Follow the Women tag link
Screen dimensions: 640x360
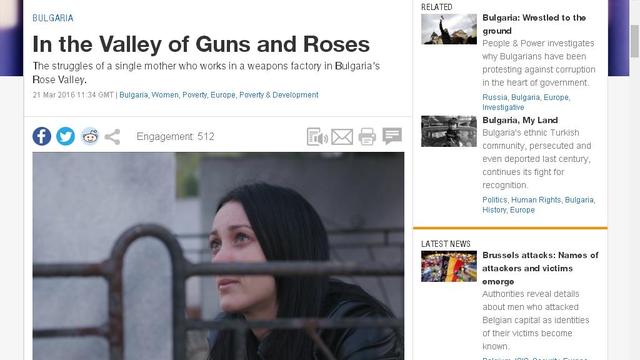click(165, 95)
